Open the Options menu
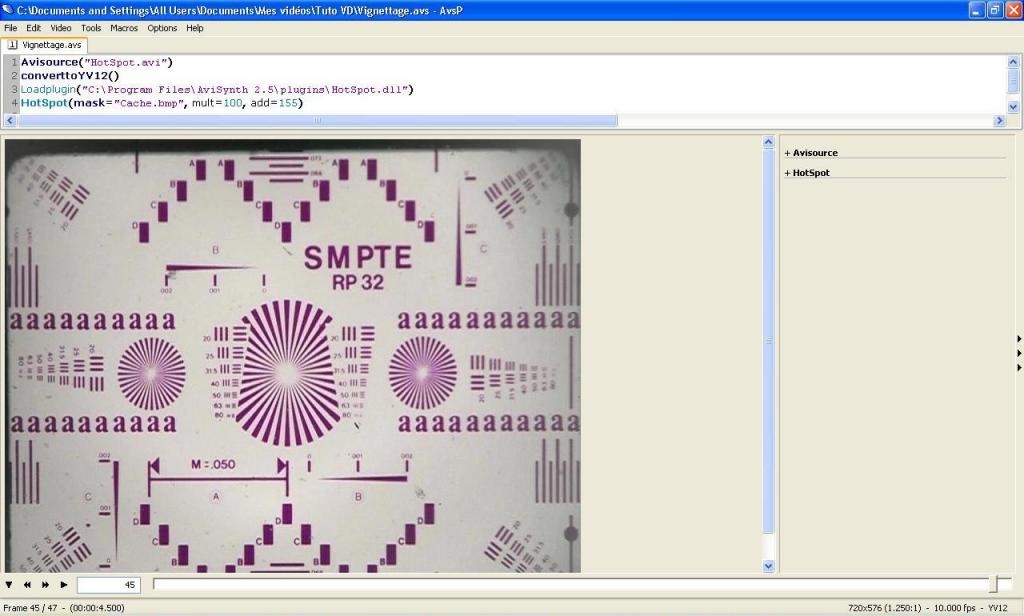Image resolution: width=1024 pixels, height=616 pixels. [162, 28]
